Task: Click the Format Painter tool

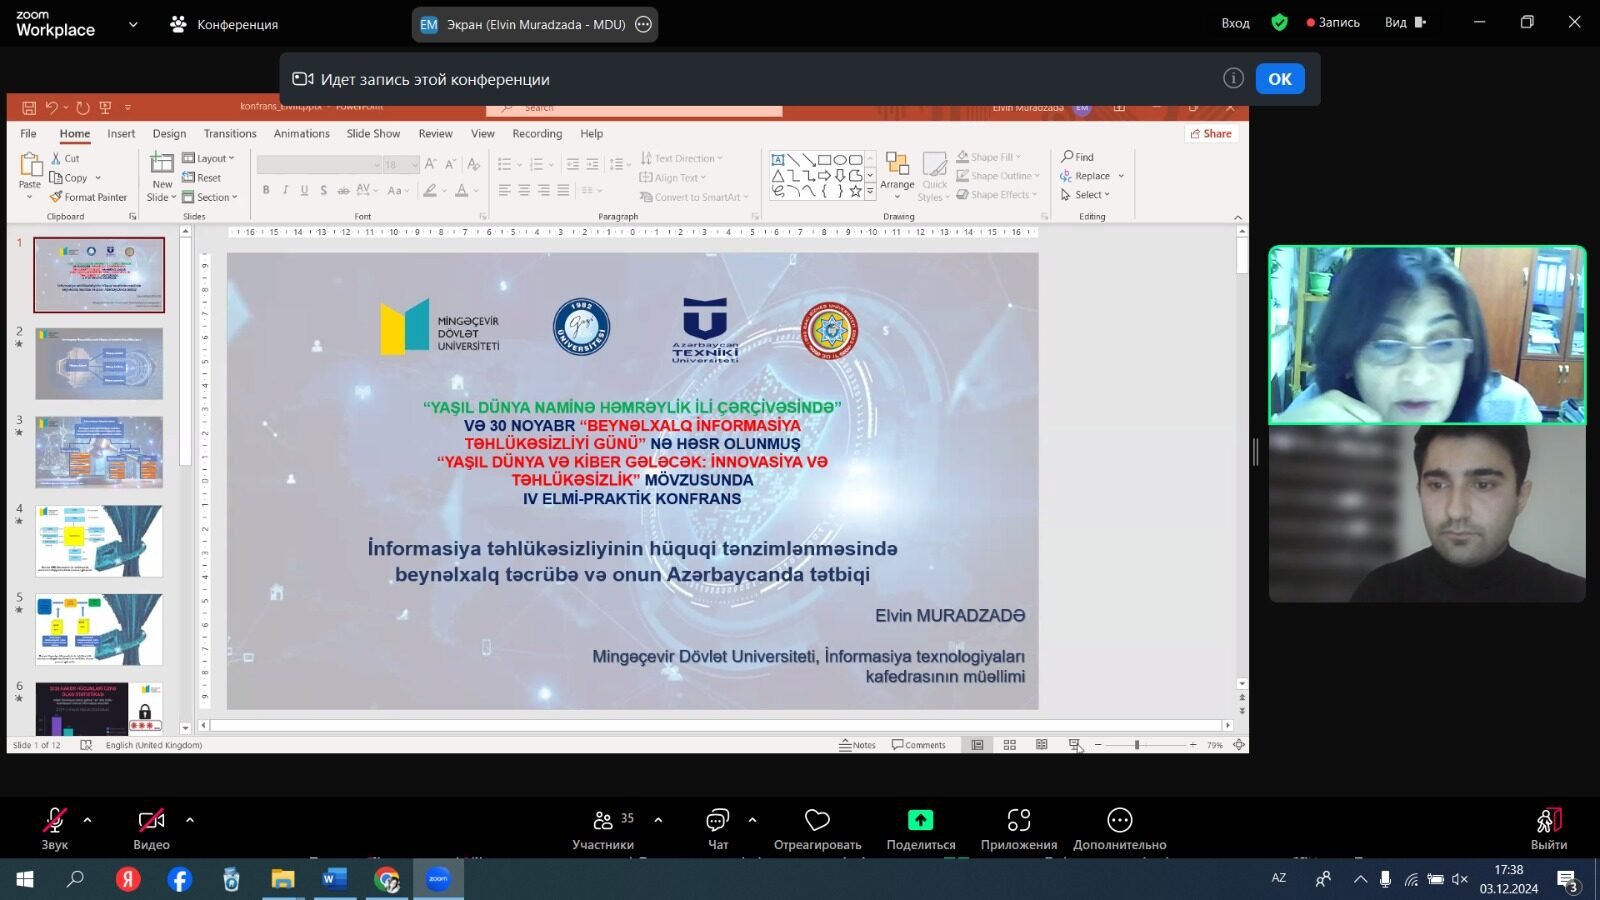Action: pos(89,198)
